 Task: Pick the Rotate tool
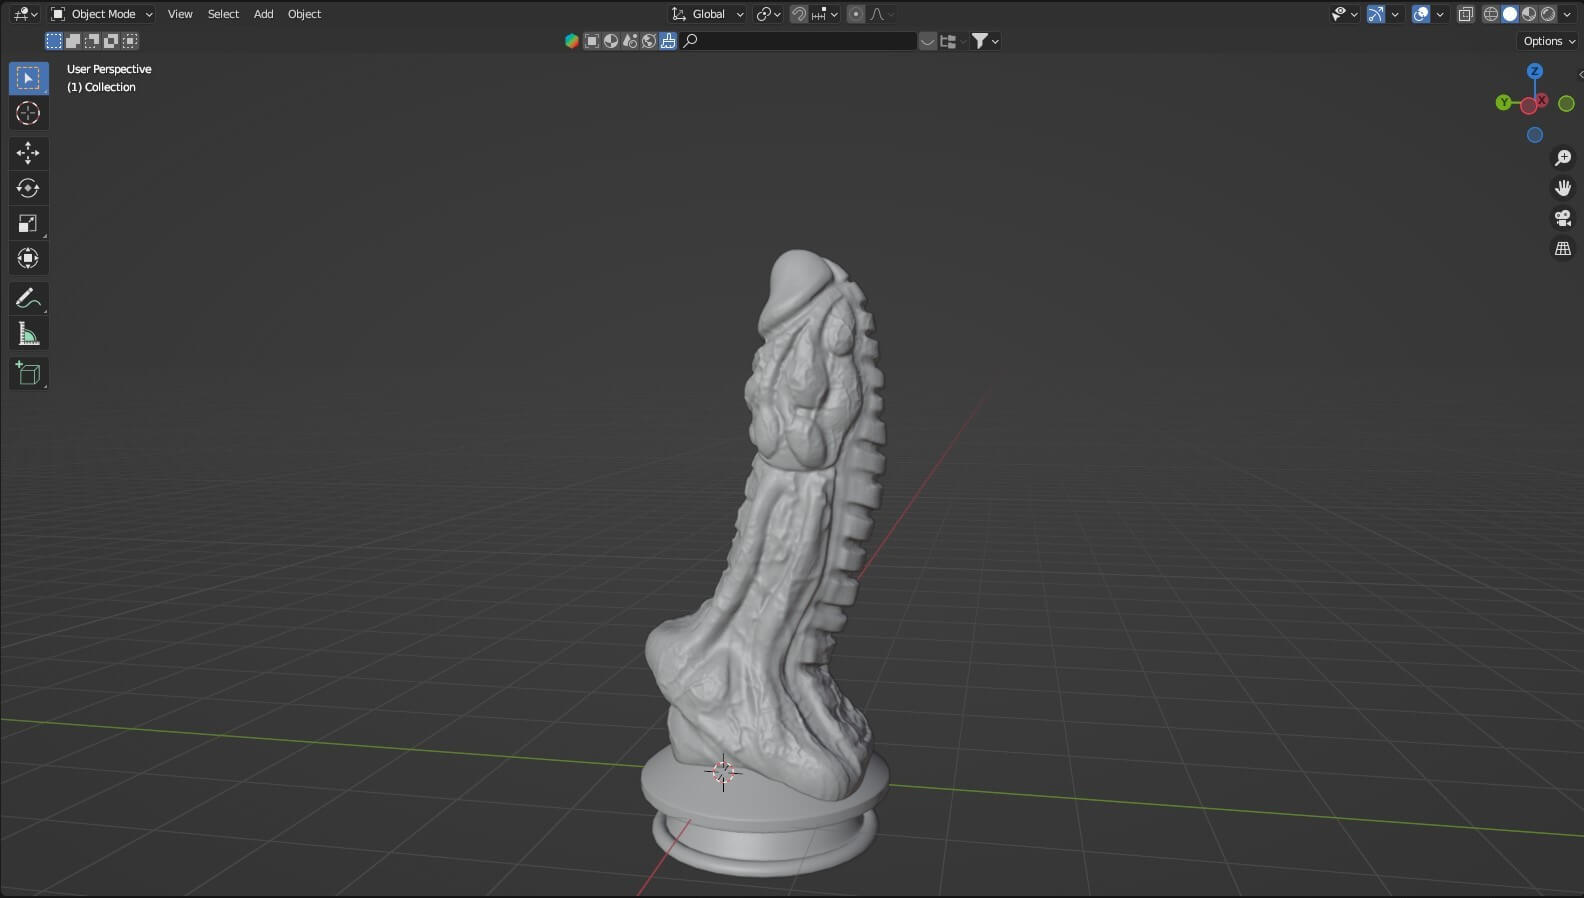point(28,188)
